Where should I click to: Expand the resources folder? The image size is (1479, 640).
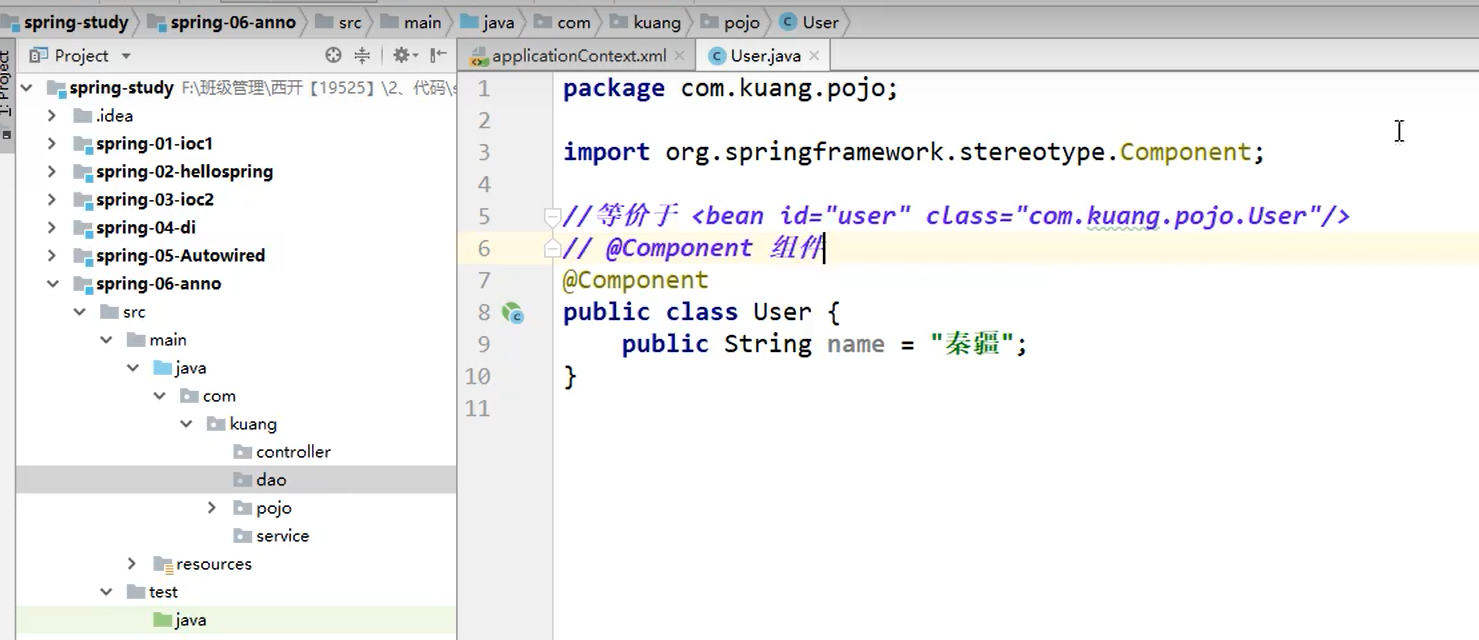coord(132,564)
